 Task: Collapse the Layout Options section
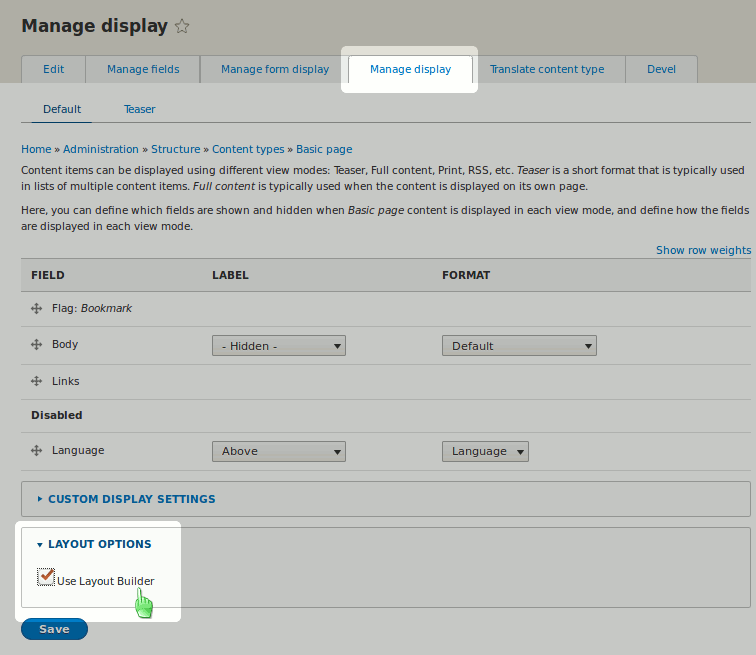pos(99,544)
